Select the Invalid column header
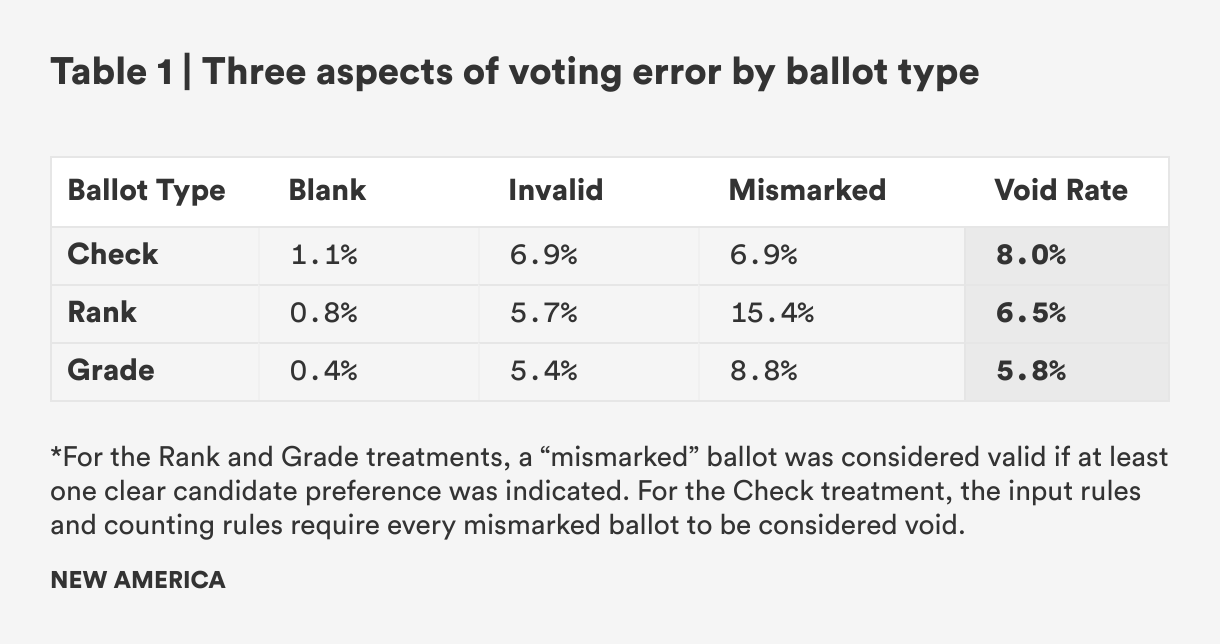The height and width of the screenshot is (644, 1220). click(555, 190)
